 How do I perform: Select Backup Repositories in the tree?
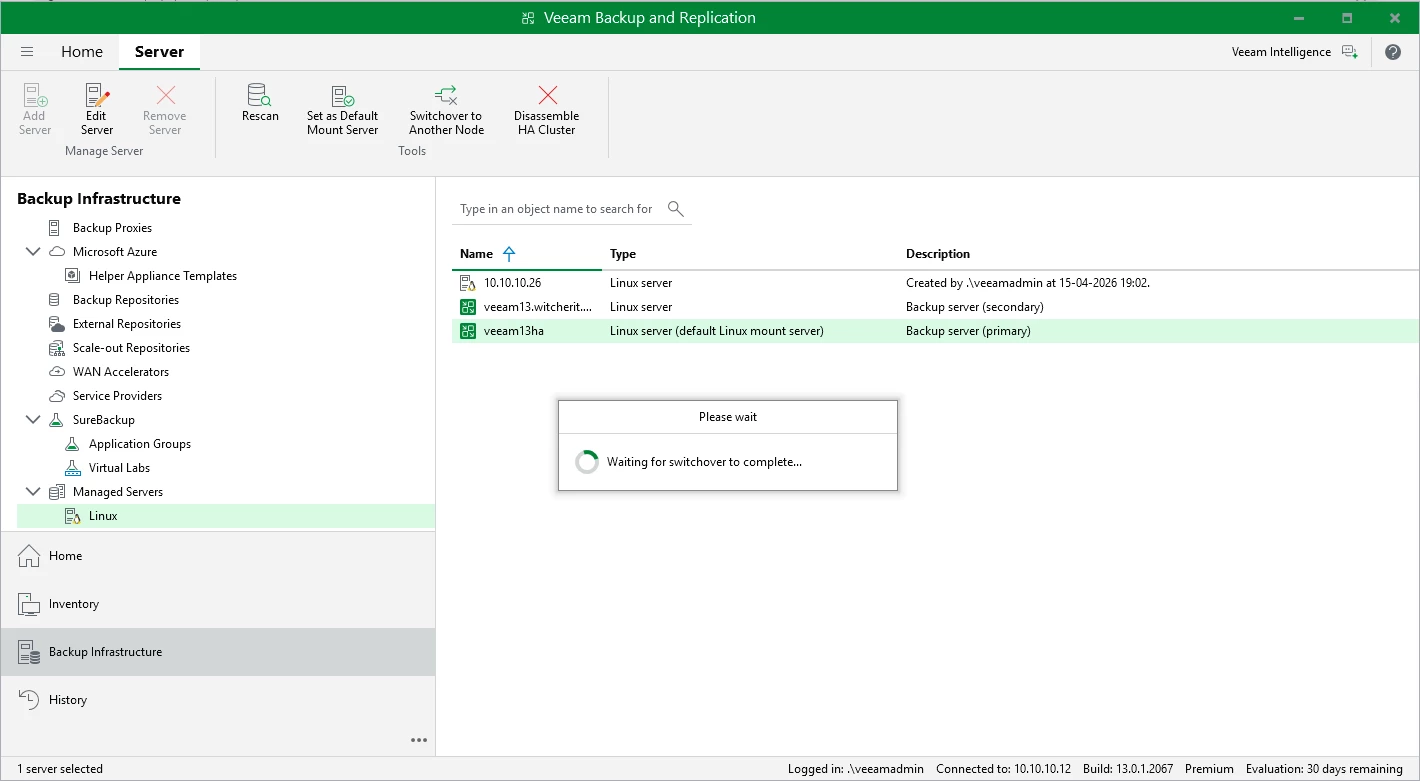[126, 300]
